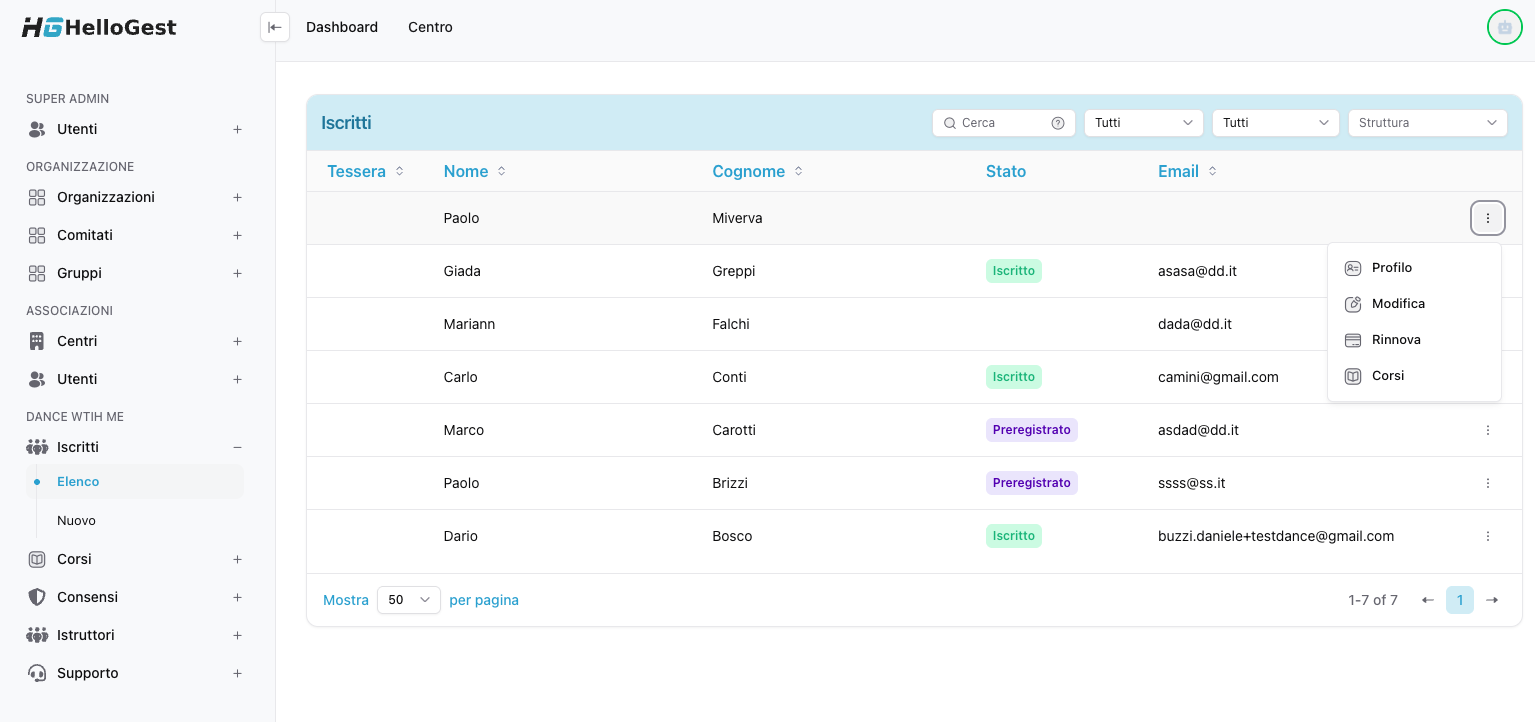The image size is (1535, 722).
Task: Select the Istruttori people icon
Action: pos(37,635)
